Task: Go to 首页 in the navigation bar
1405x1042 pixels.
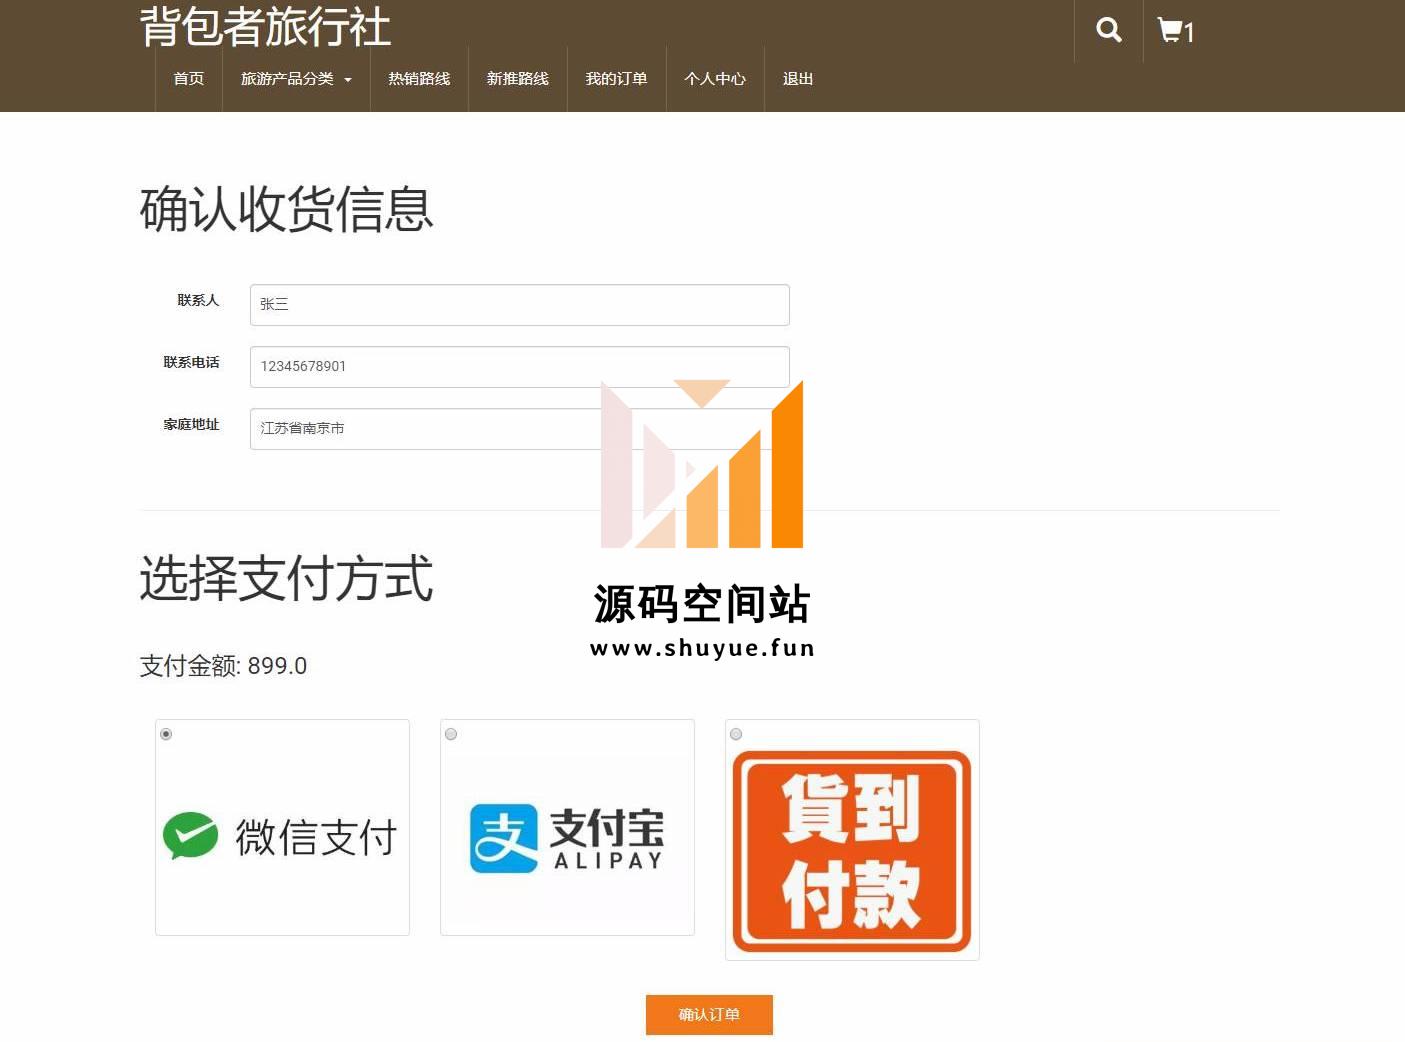Action: [188, 78]
